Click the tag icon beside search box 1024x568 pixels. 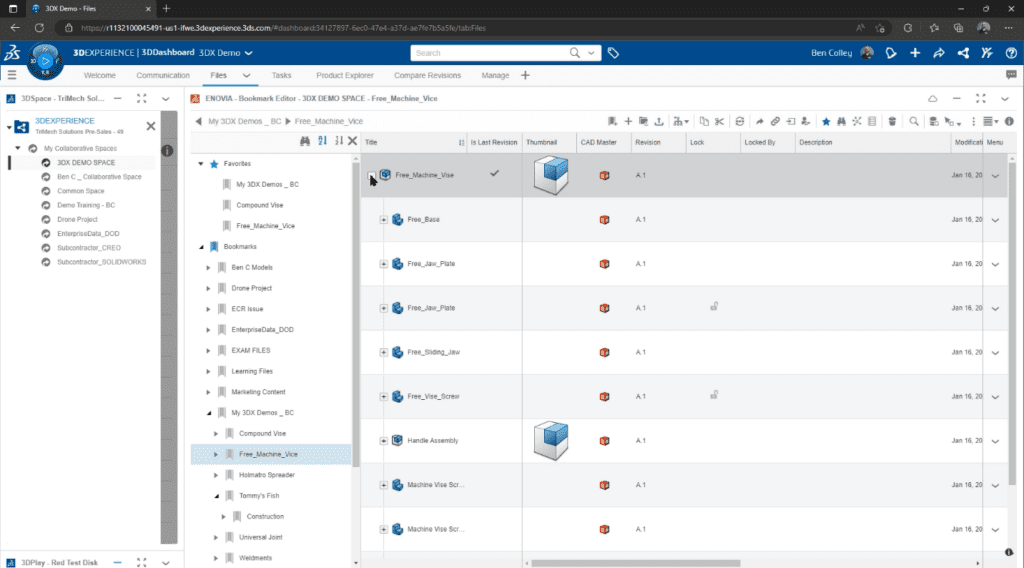[x=613, y=53]
